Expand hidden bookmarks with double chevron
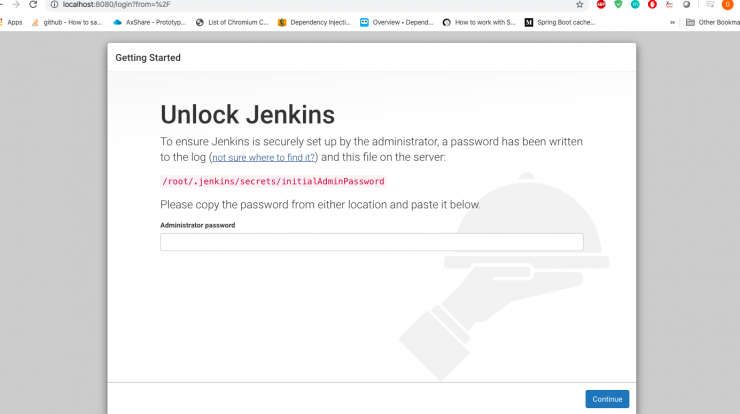 672,22
